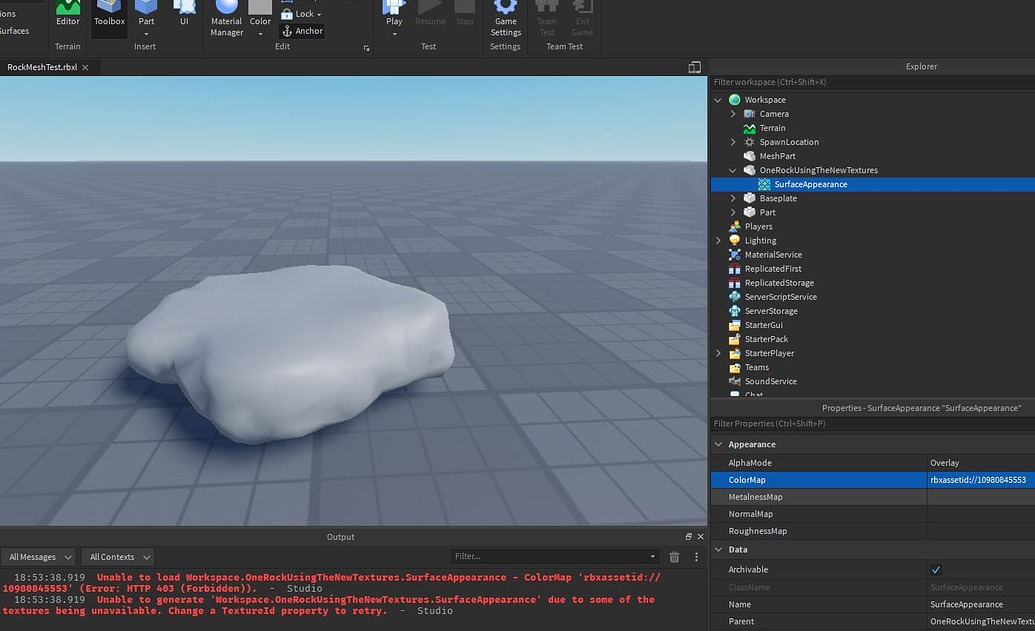Open Edit group dialog launcher
Image resolution: width=1035 pixels, height=631 pixels.
(x=366, y=48)
